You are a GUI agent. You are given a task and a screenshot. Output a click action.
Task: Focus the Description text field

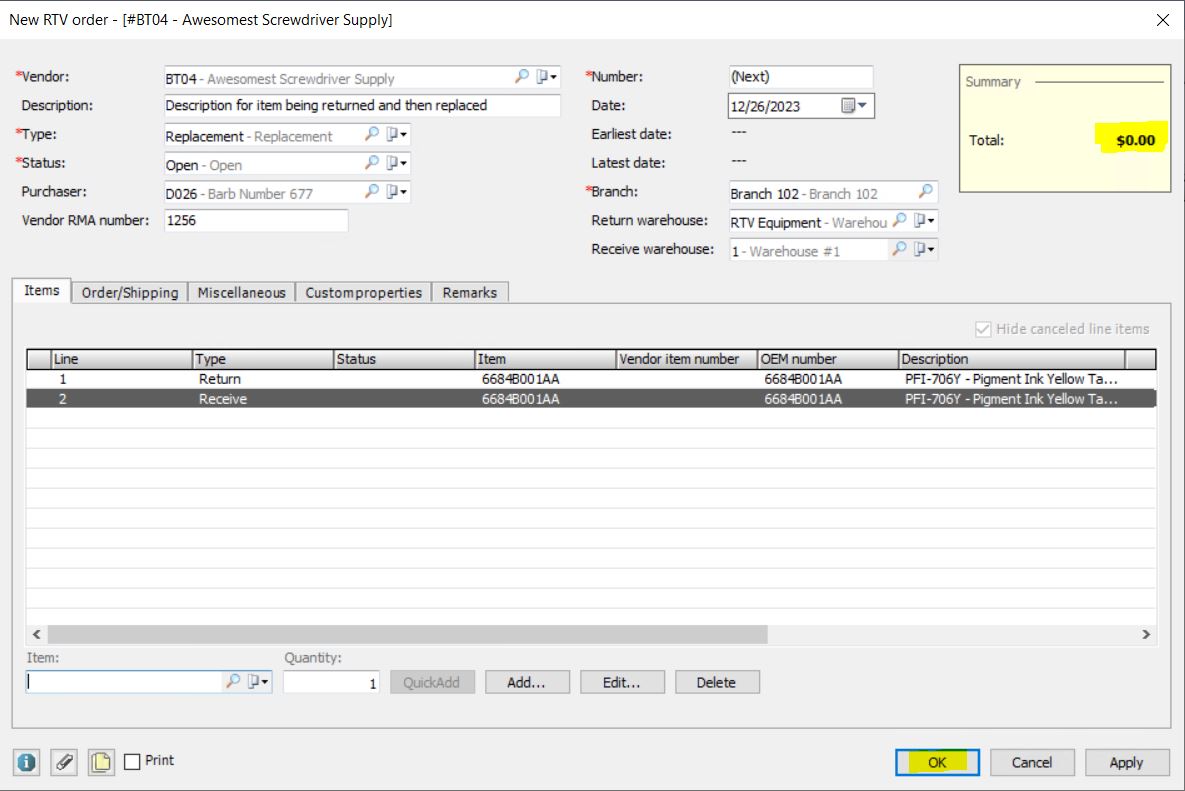[x=362, y=106]
